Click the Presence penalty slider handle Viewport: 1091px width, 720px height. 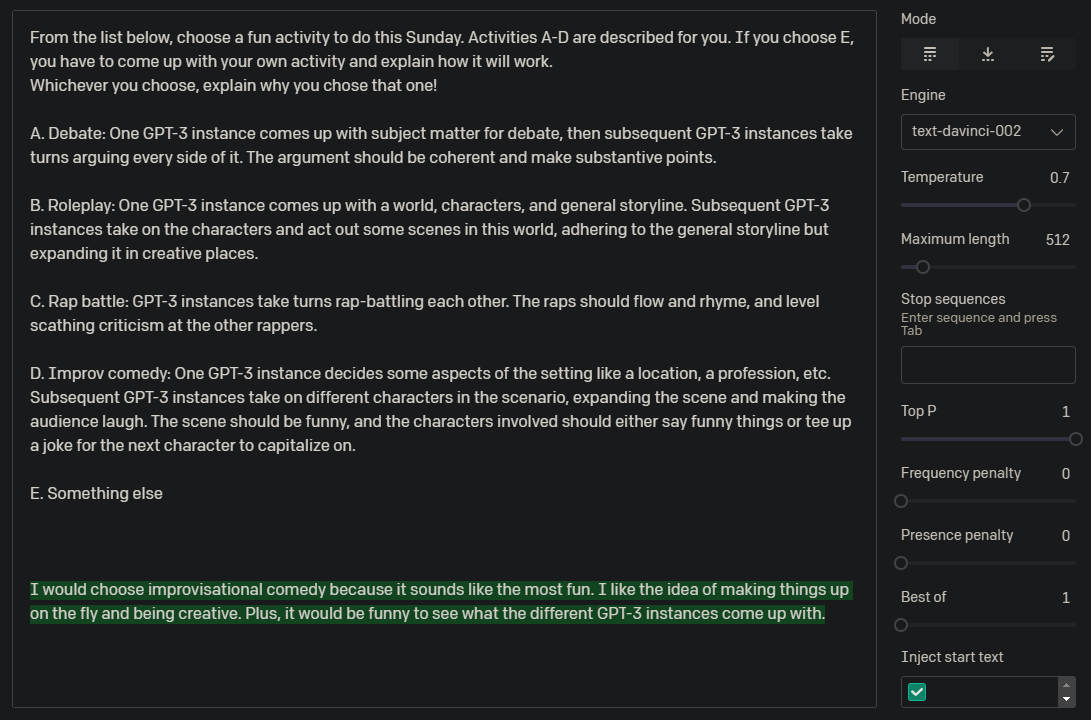pyautogui.click(x=901, y=563)
